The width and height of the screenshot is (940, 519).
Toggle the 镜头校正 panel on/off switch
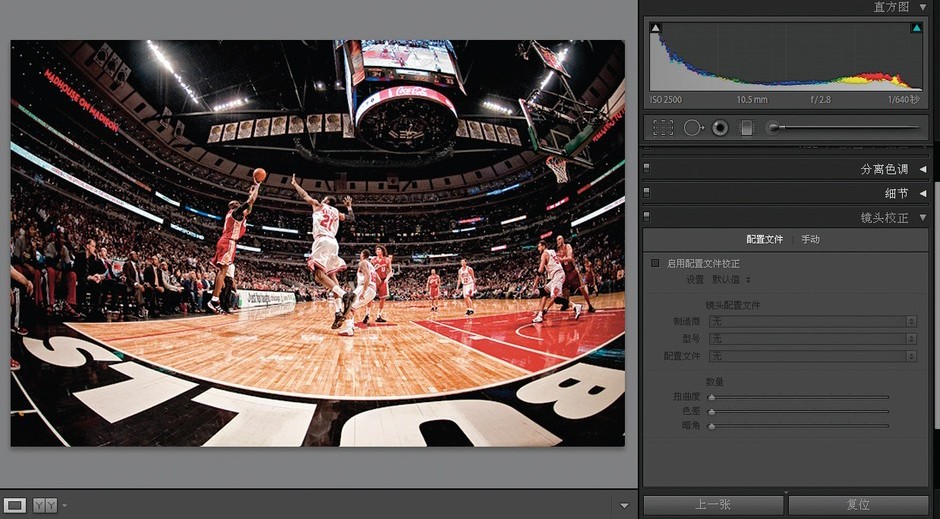pyautogui.click(x=646, y=216)
